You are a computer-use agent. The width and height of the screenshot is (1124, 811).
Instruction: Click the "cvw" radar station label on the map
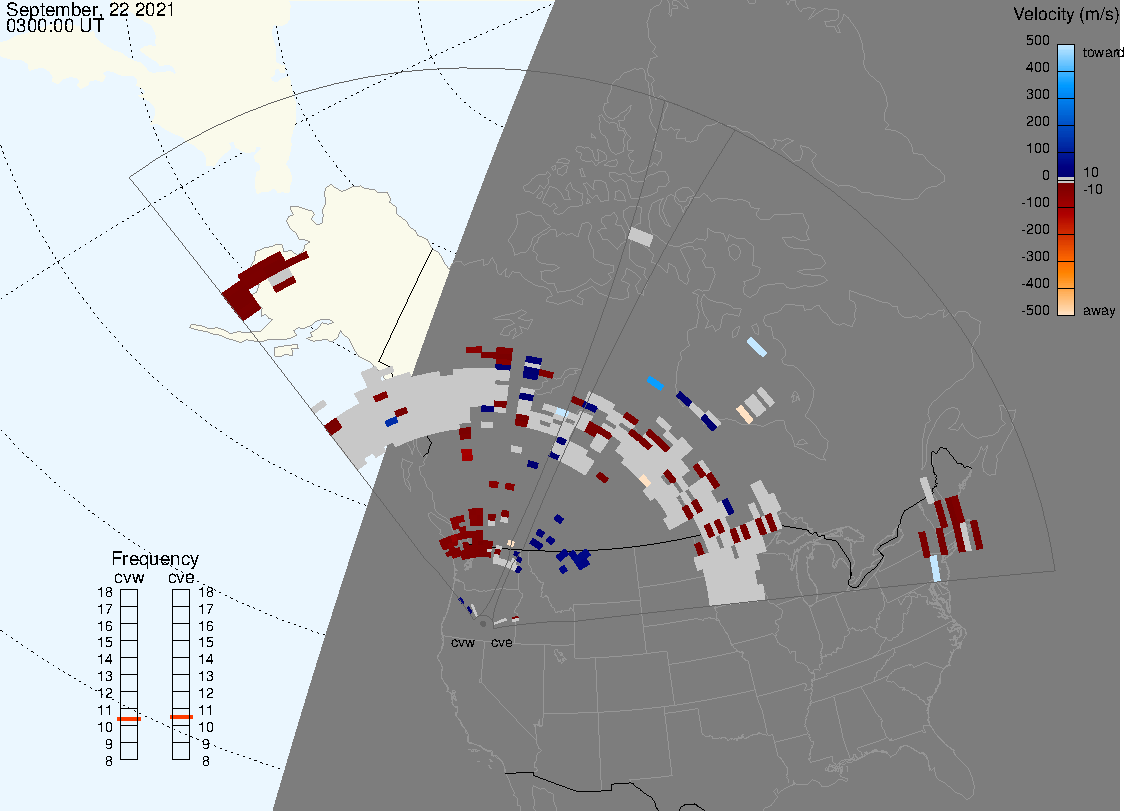(463, 642)
